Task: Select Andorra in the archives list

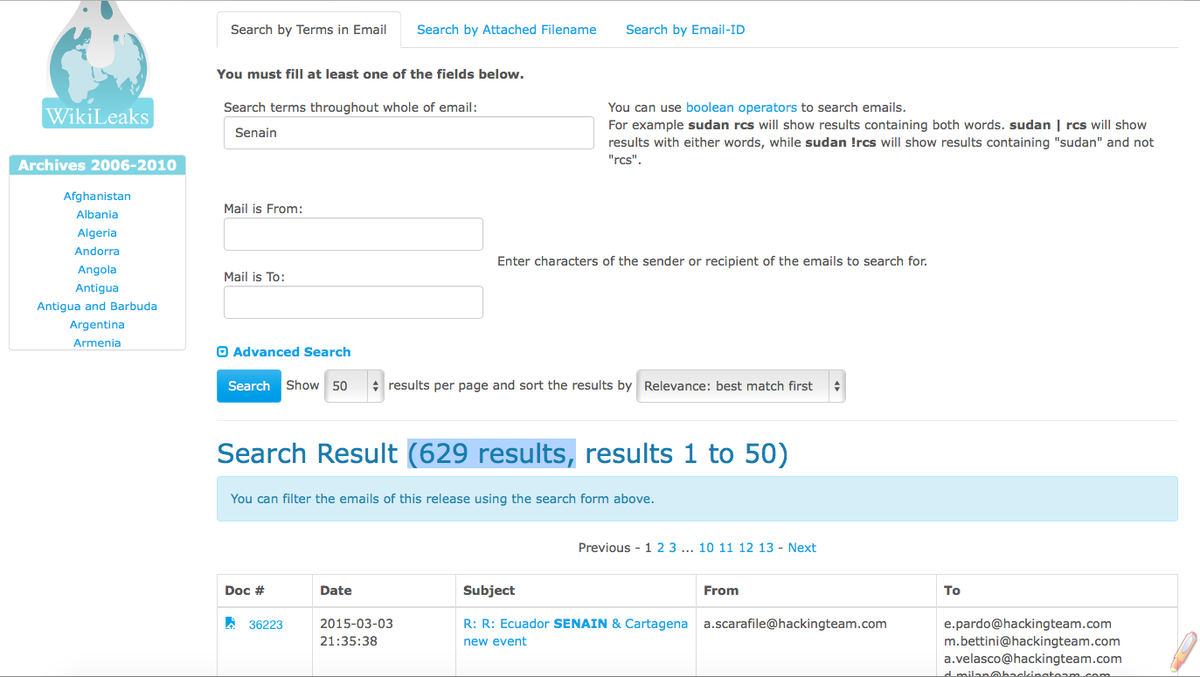Action: tap(97, 251)
